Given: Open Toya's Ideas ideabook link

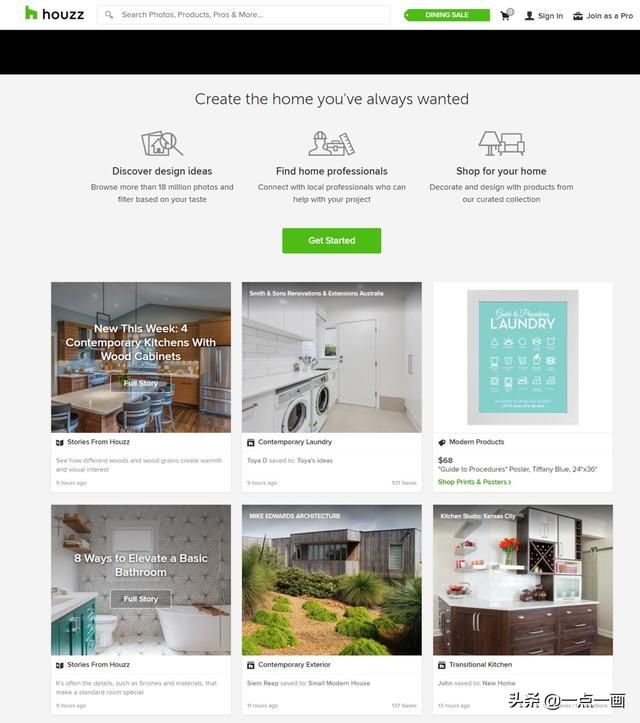Looking at the screenshot, I should tap(315, 460).
